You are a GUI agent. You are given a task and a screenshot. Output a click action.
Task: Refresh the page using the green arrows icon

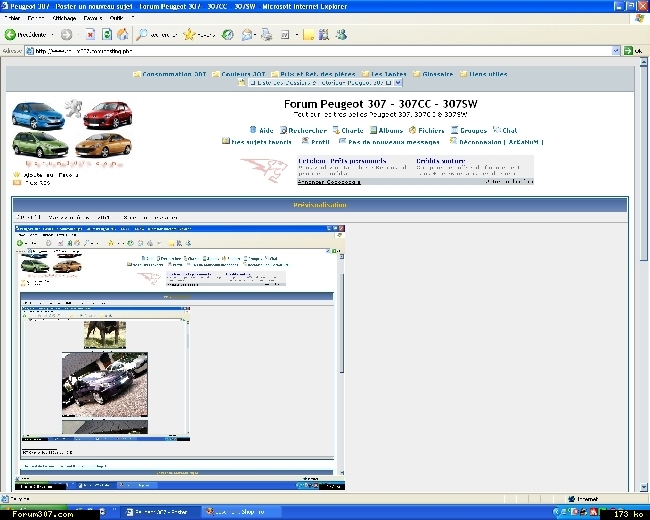click(x=107, y=35)
